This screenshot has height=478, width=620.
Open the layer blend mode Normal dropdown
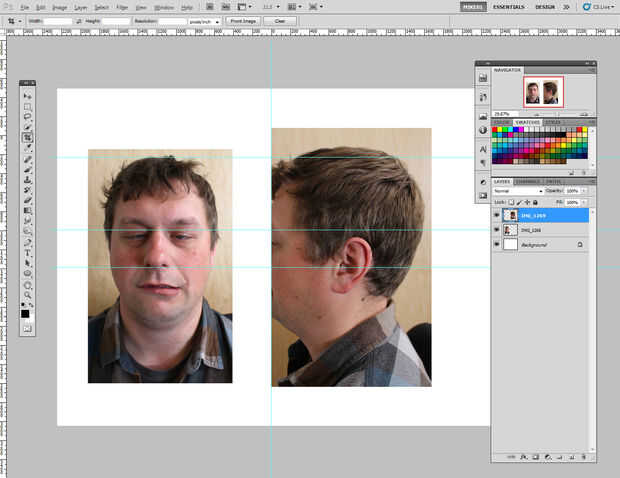click(517, 190)
